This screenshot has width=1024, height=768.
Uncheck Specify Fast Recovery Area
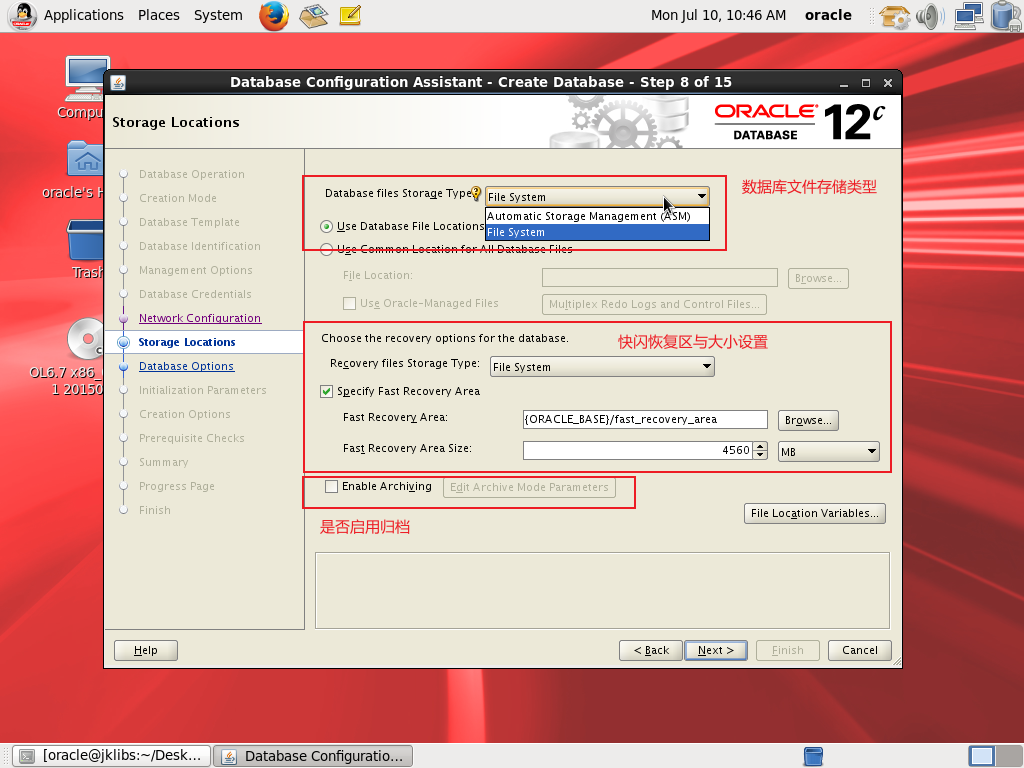(x=327, y=392)
